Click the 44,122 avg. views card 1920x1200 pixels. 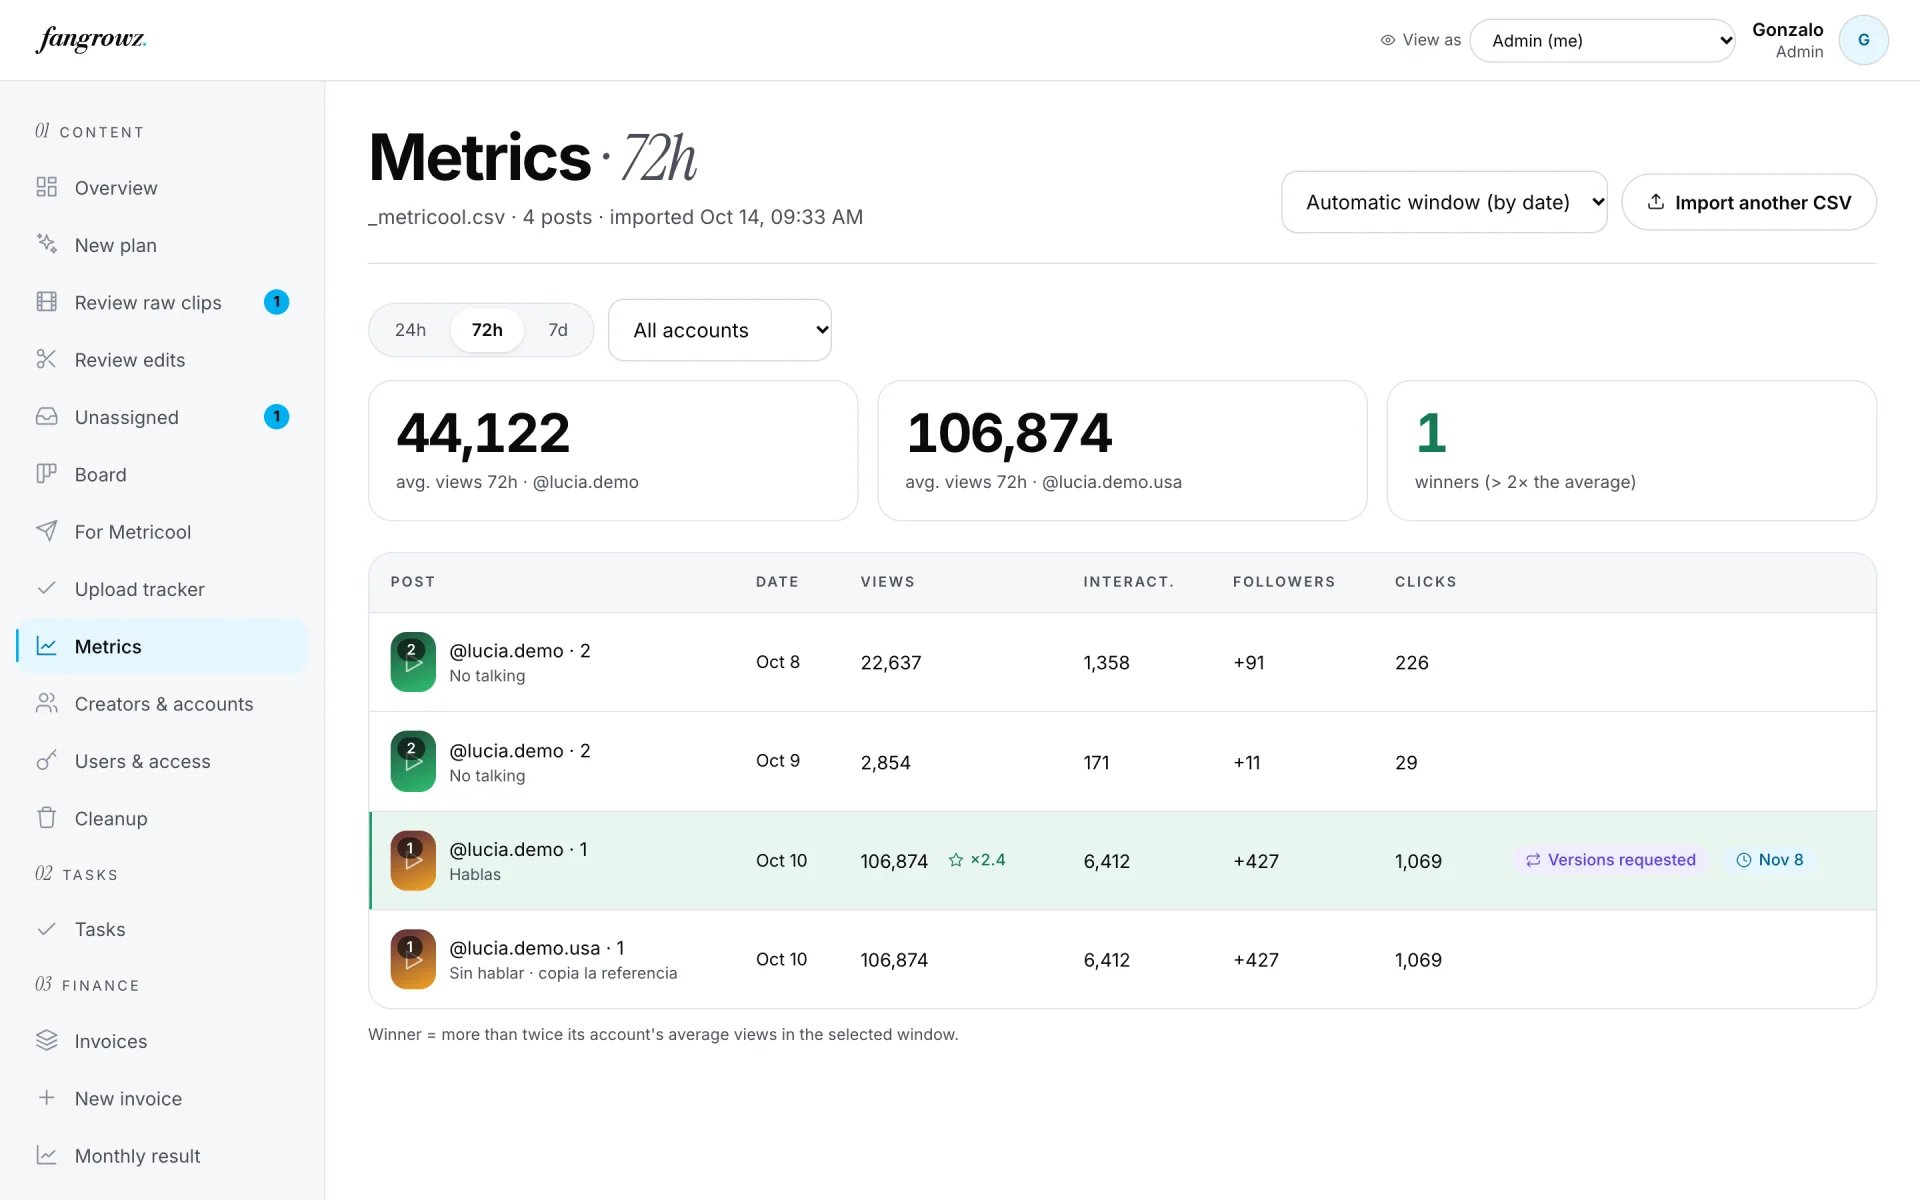(613, 450)
